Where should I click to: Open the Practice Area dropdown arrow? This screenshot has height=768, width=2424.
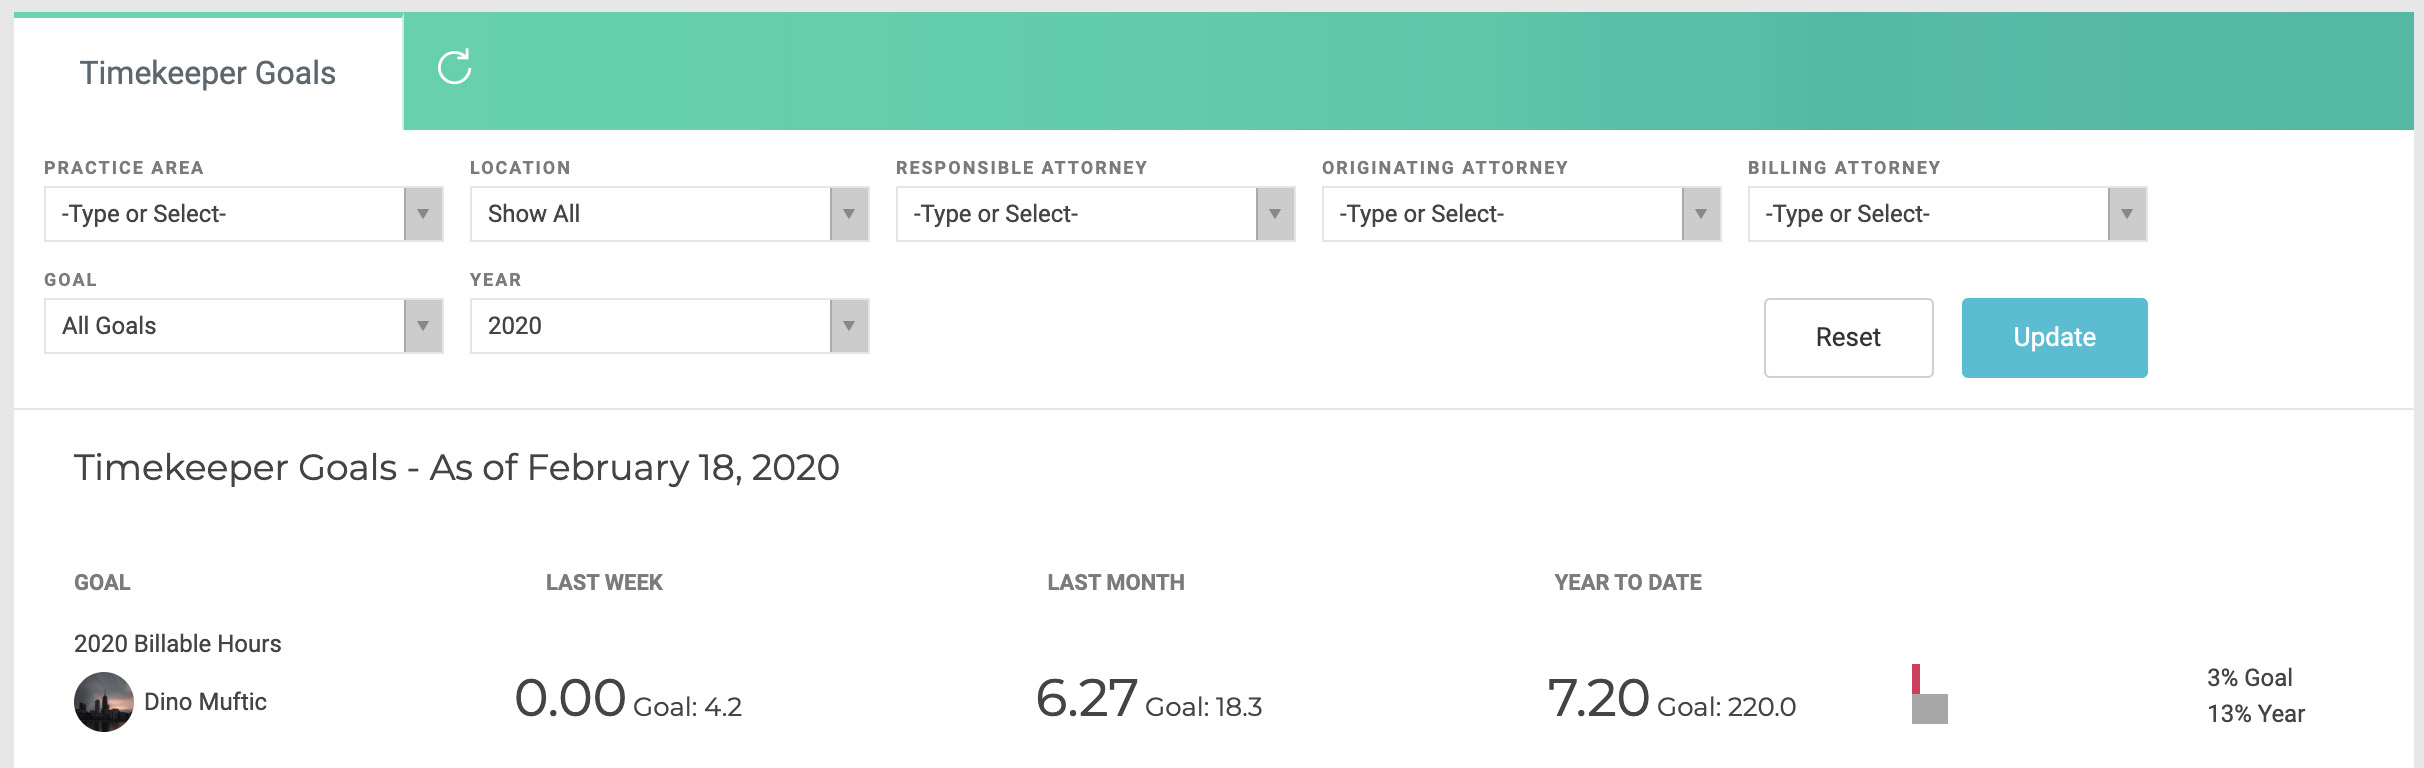(x=423, y=214)
